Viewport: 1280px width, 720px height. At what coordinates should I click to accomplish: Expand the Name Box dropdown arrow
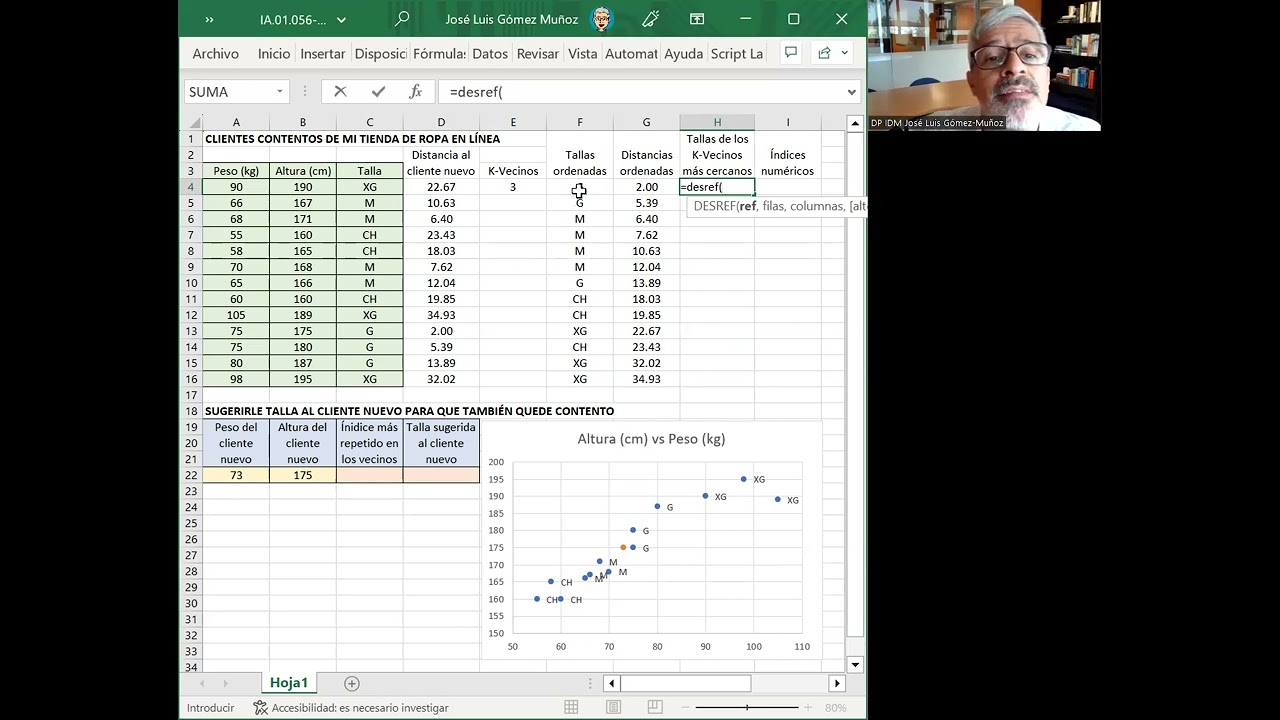tap(280, 91)
